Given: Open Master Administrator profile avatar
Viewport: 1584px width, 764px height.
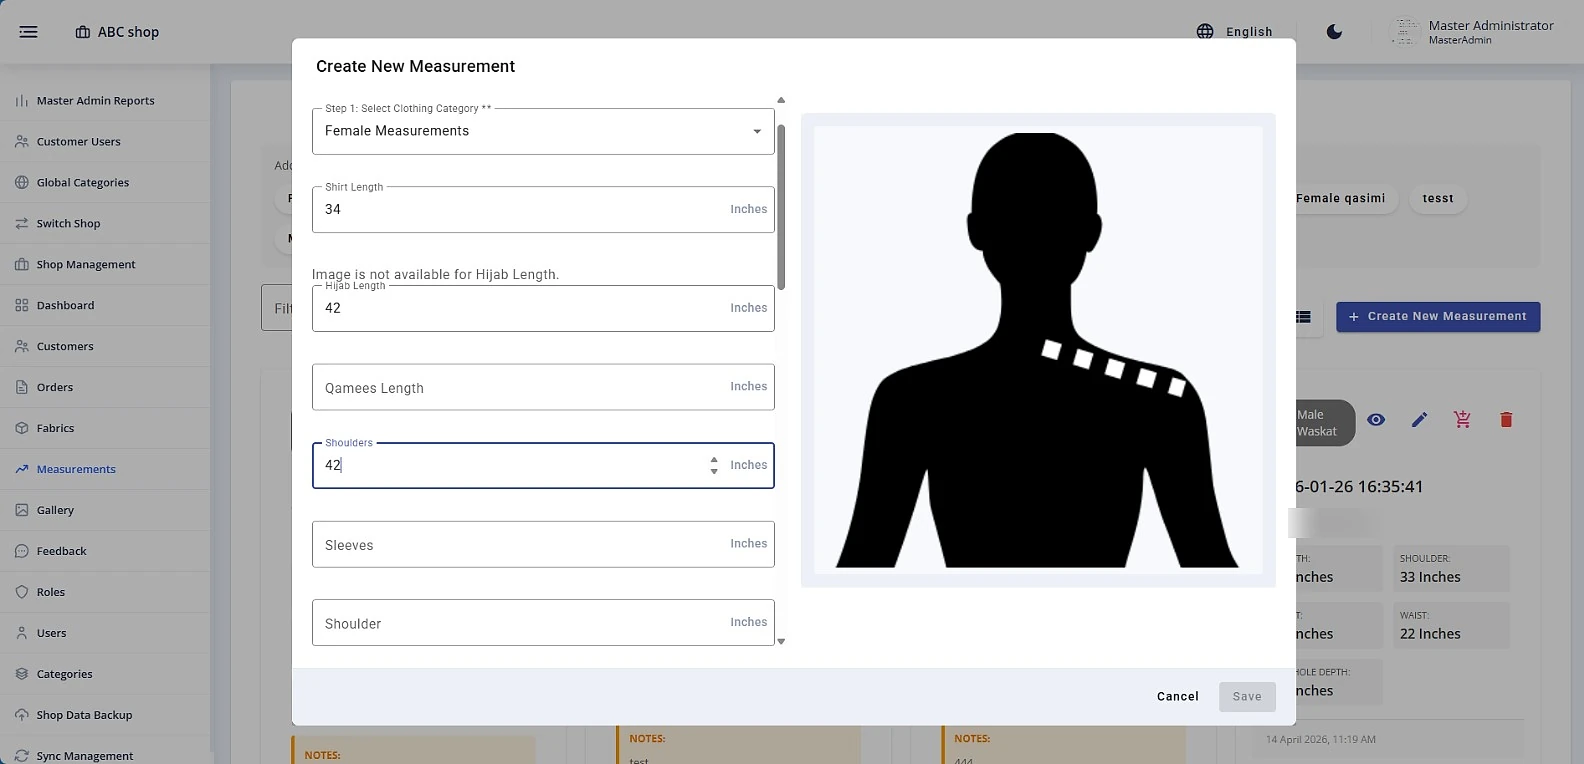Looking at the screenshot, I should tap(1405, 32).
